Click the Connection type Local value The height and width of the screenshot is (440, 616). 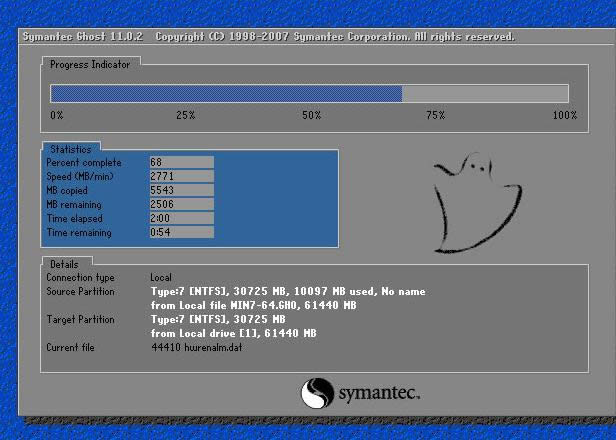[x=161, y=277]
